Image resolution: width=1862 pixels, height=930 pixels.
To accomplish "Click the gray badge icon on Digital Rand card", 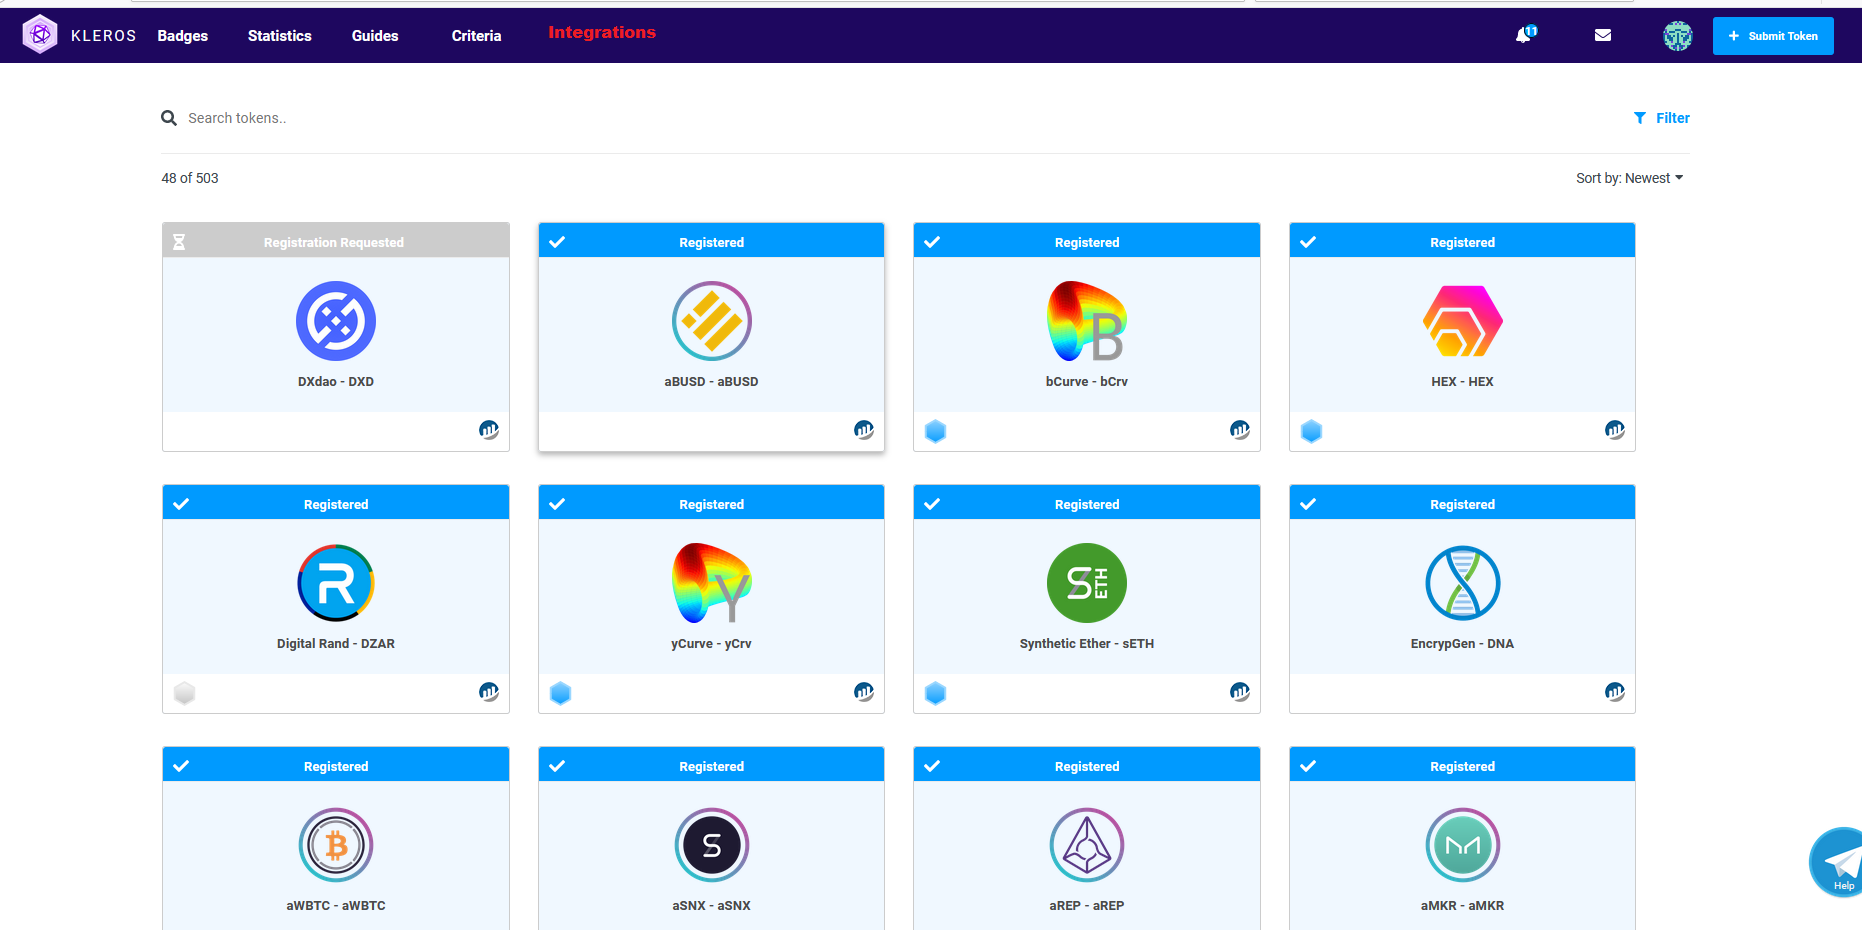I will (184, 692).
